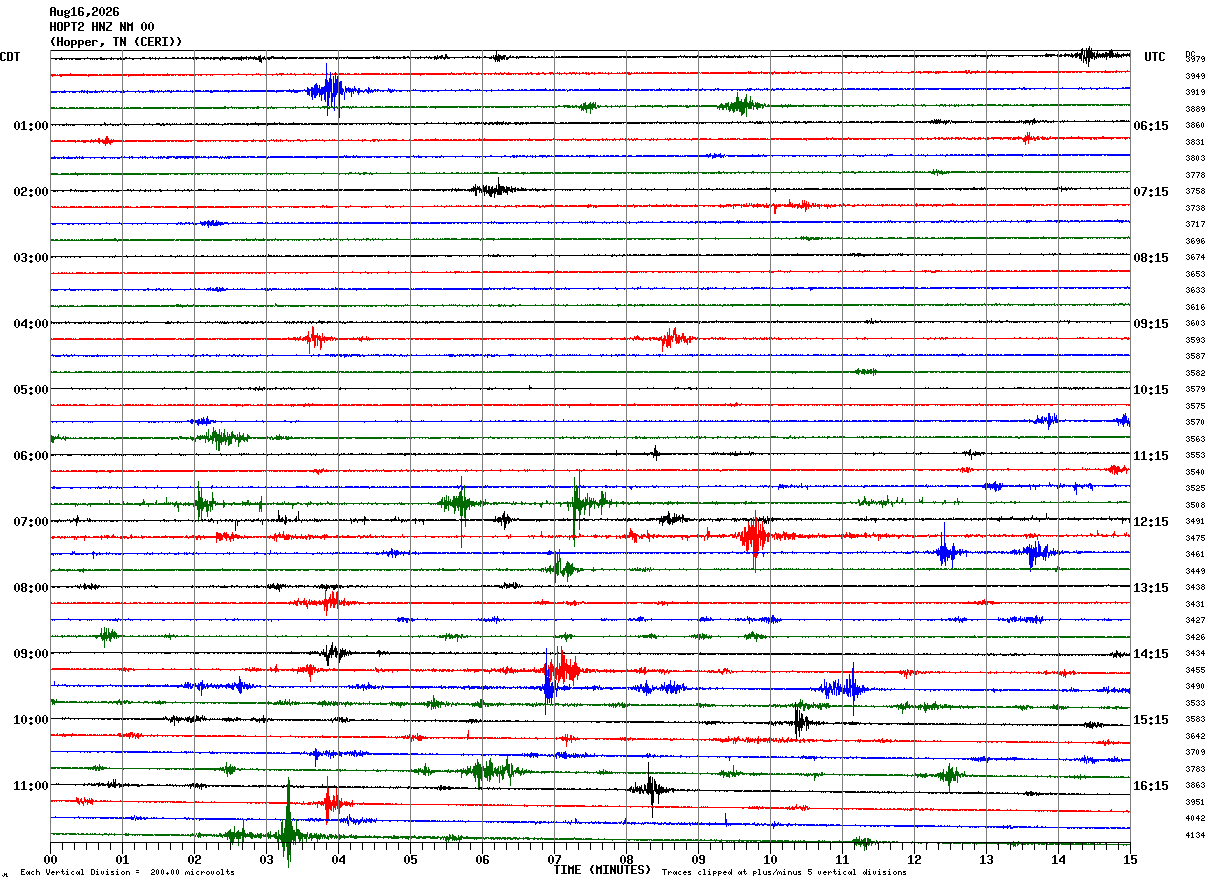The height and width of the screenshot is (886, 1210).
Task: Select the 08:00 CDT hour label
Action: tap(31, 588)
